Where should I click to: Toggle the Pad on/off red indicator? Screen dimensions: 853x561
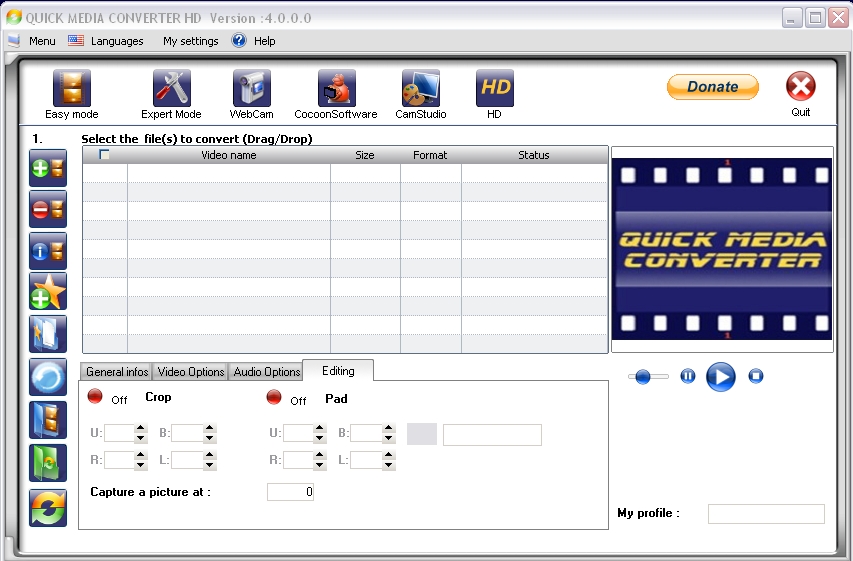pyautogui.click(x=274, y=397)
